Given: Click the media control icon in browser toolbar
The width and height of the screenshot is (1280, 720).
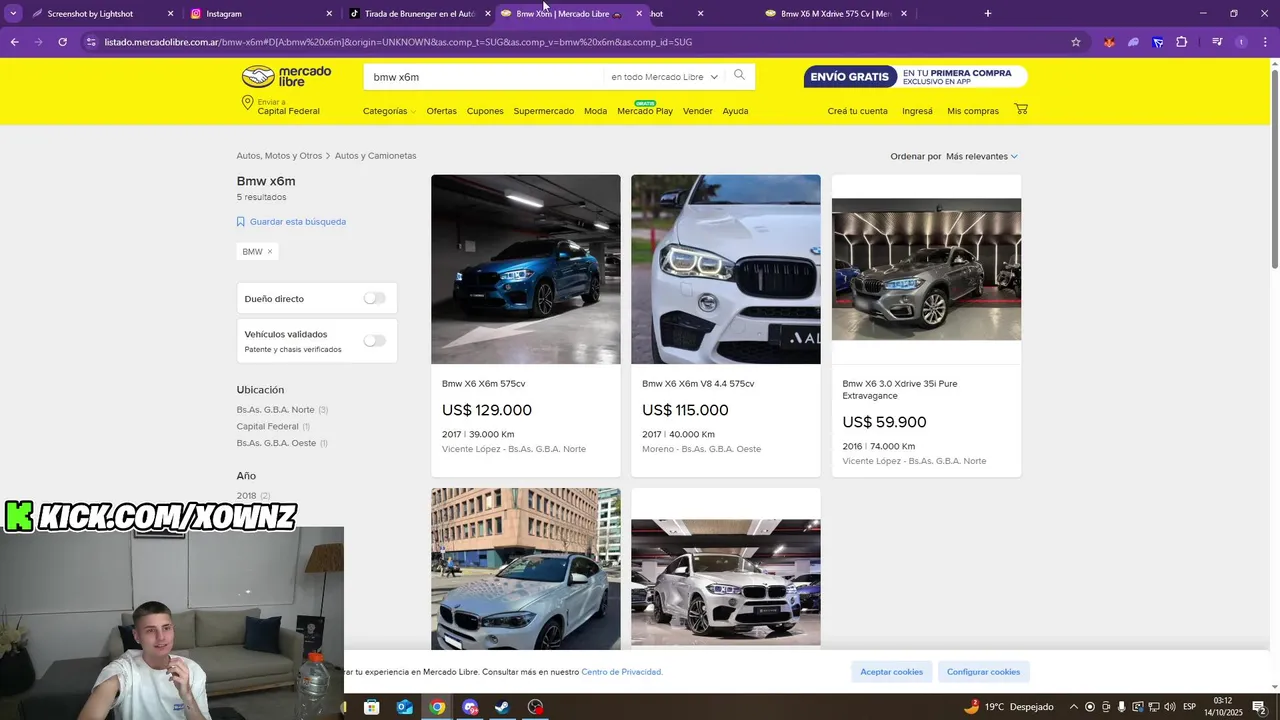Looking at the screenshot, I should tap(1217, 42).
